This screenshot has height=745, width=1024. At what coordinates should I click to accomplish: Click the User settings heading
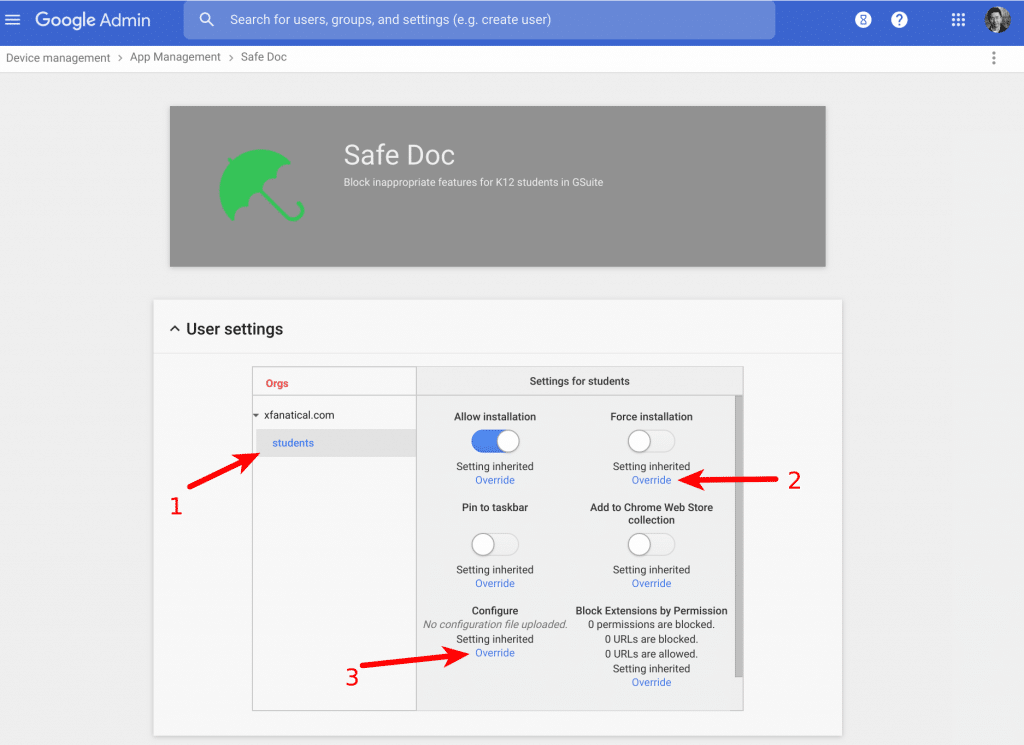pos(234,328)
